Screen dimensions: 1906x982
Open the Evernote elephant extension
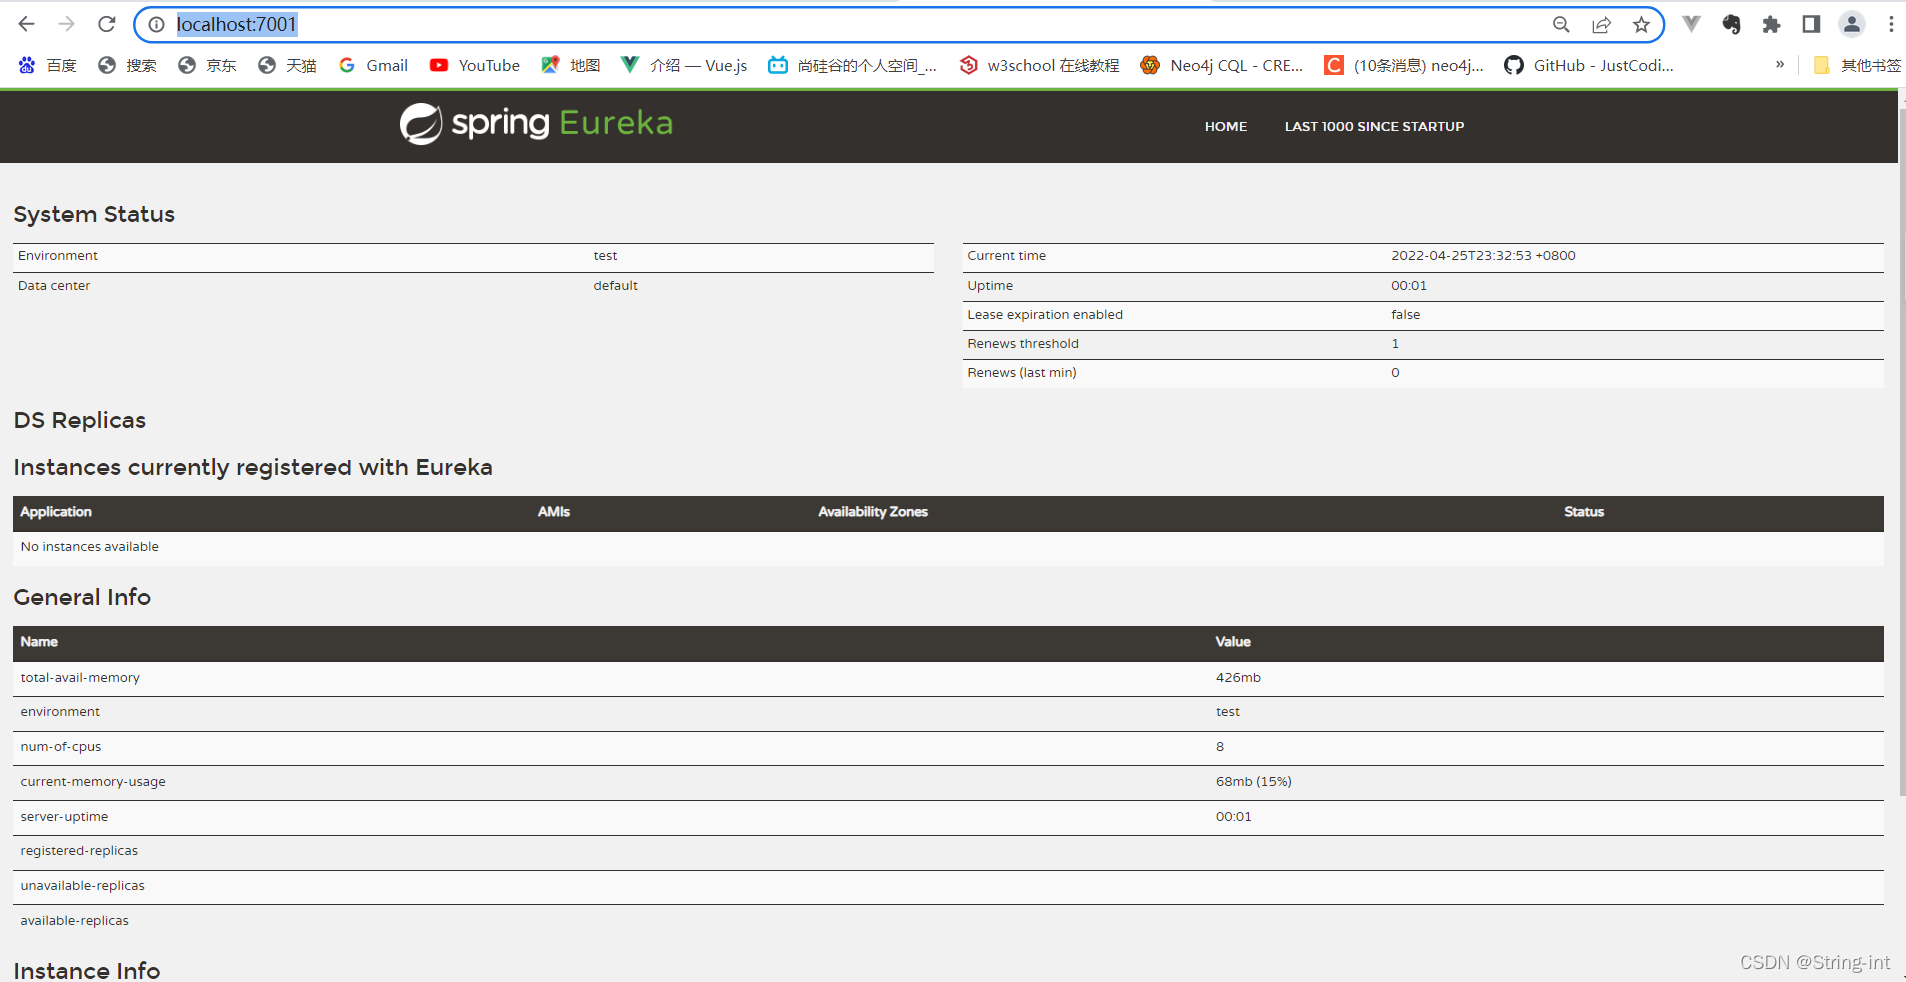(1731, 24)
